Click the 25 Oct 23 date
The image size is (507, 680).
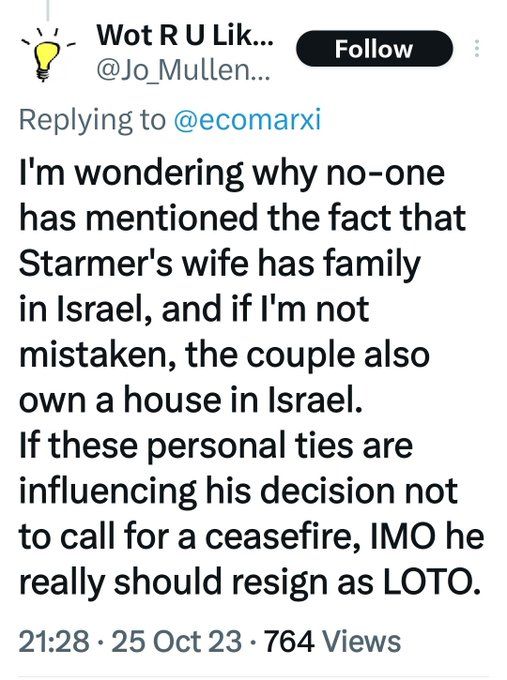pyautogui.click(x=177, y=641)
